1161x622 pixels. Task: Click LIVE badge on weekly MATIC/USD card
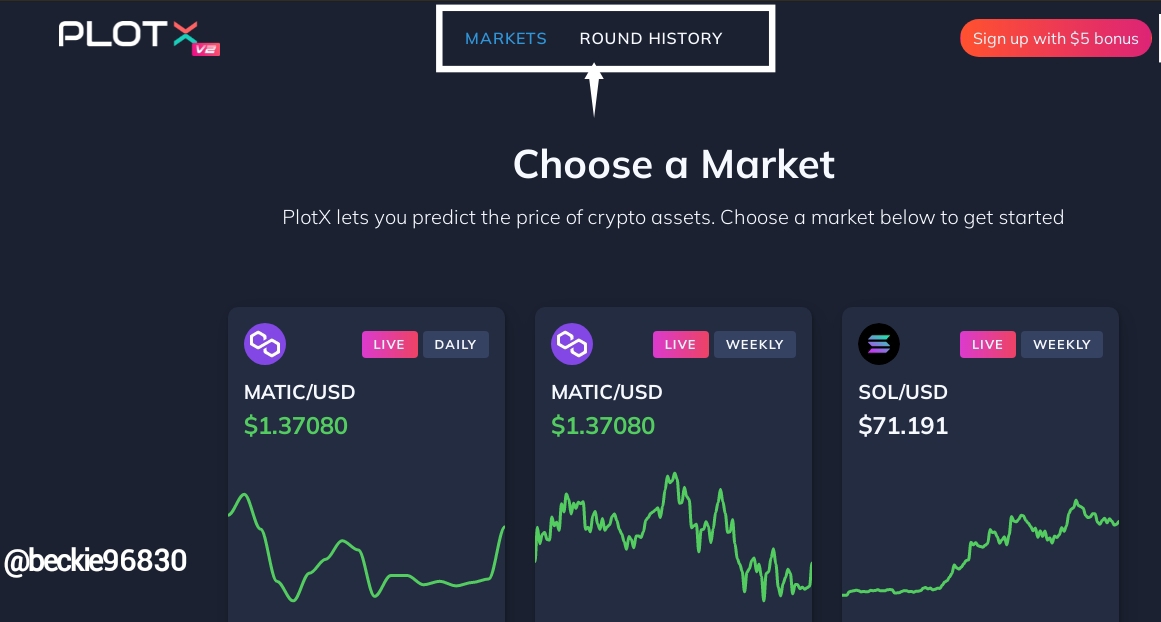tap(680, 344)
